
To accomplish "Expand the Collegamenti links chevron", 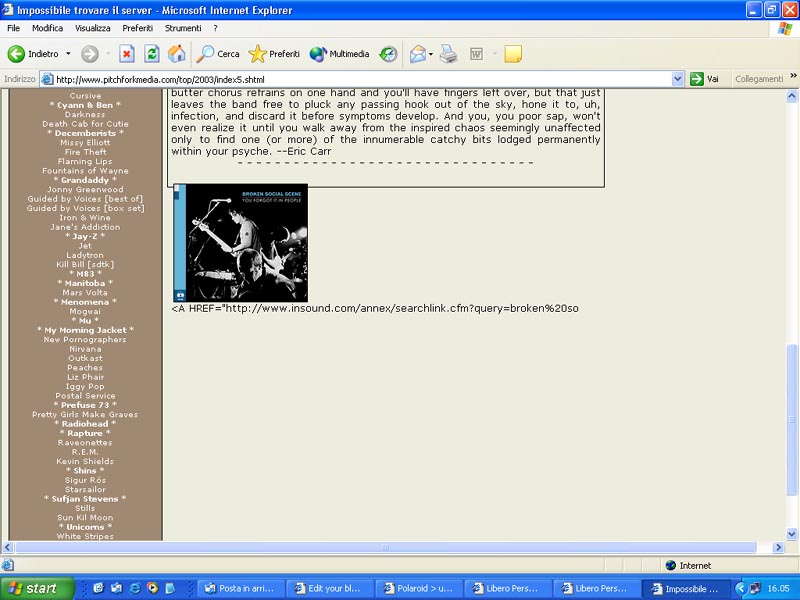I will (x=793, y=76).
